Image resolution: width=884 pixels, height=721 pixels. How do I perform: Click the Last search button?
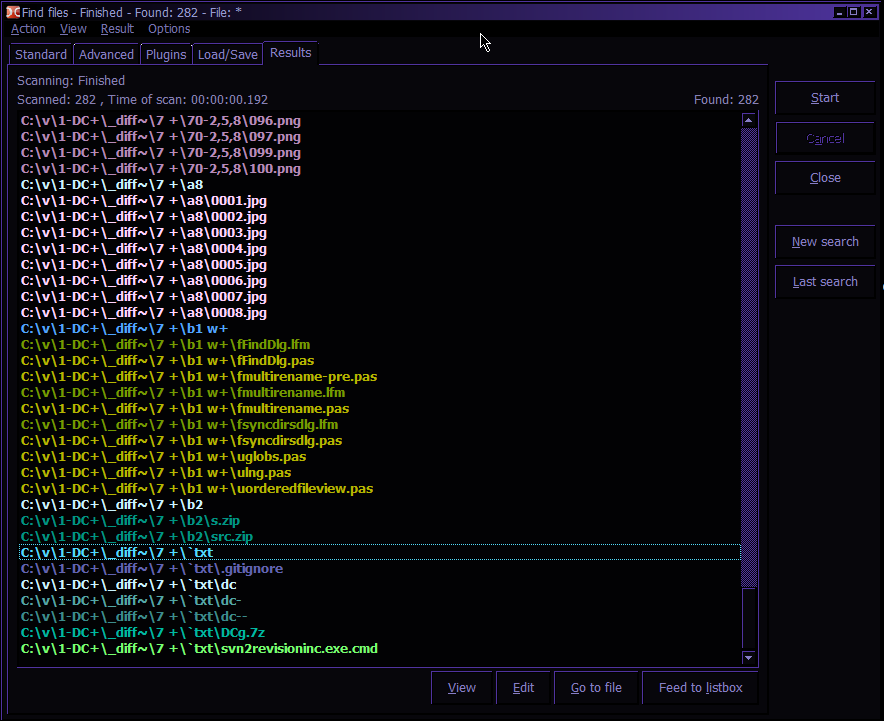pyautogui.click(x=825, y=282)
